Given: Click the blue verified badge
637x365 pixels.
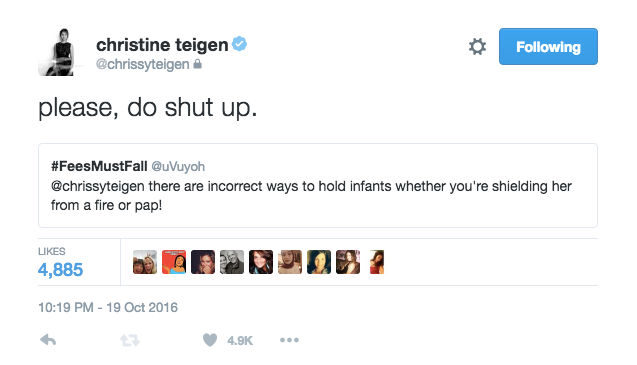Looking at the screenshot, I should pyautogui.click(x=240, y=44).
